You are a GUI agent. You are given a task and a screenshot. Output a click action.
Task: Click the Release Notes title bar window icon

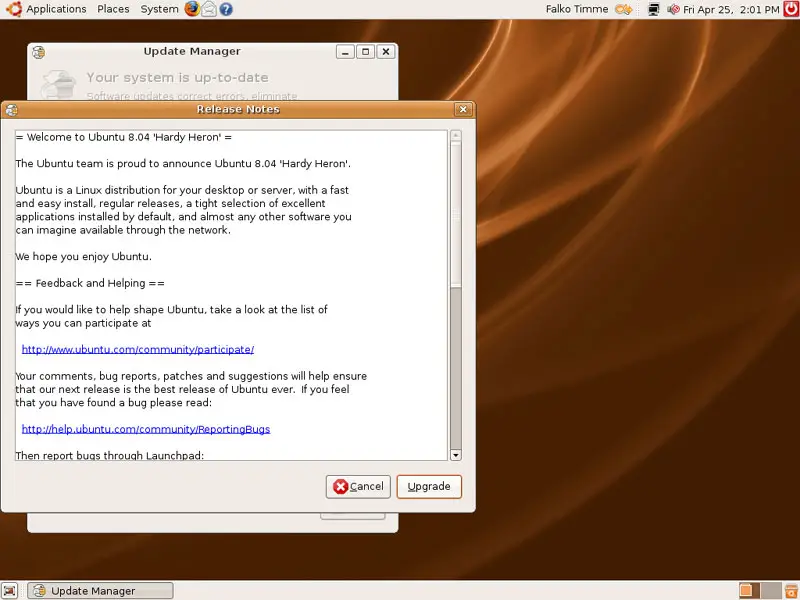click(x=12, y=110)
